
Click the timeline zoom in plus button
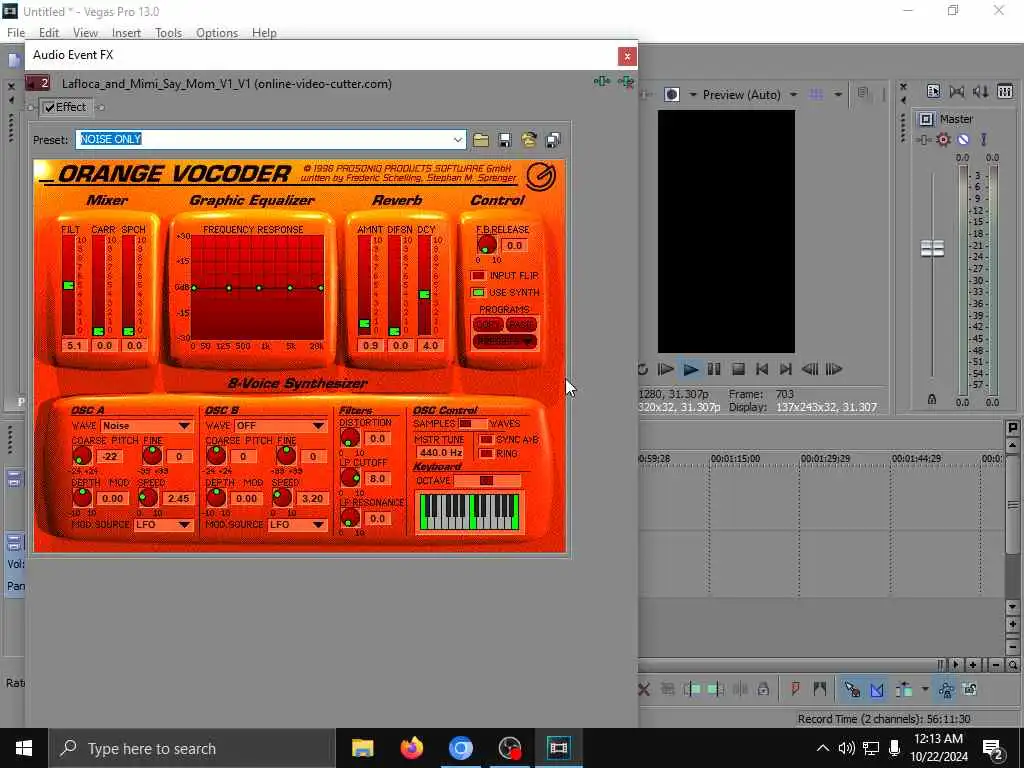(x=973, y=665)
